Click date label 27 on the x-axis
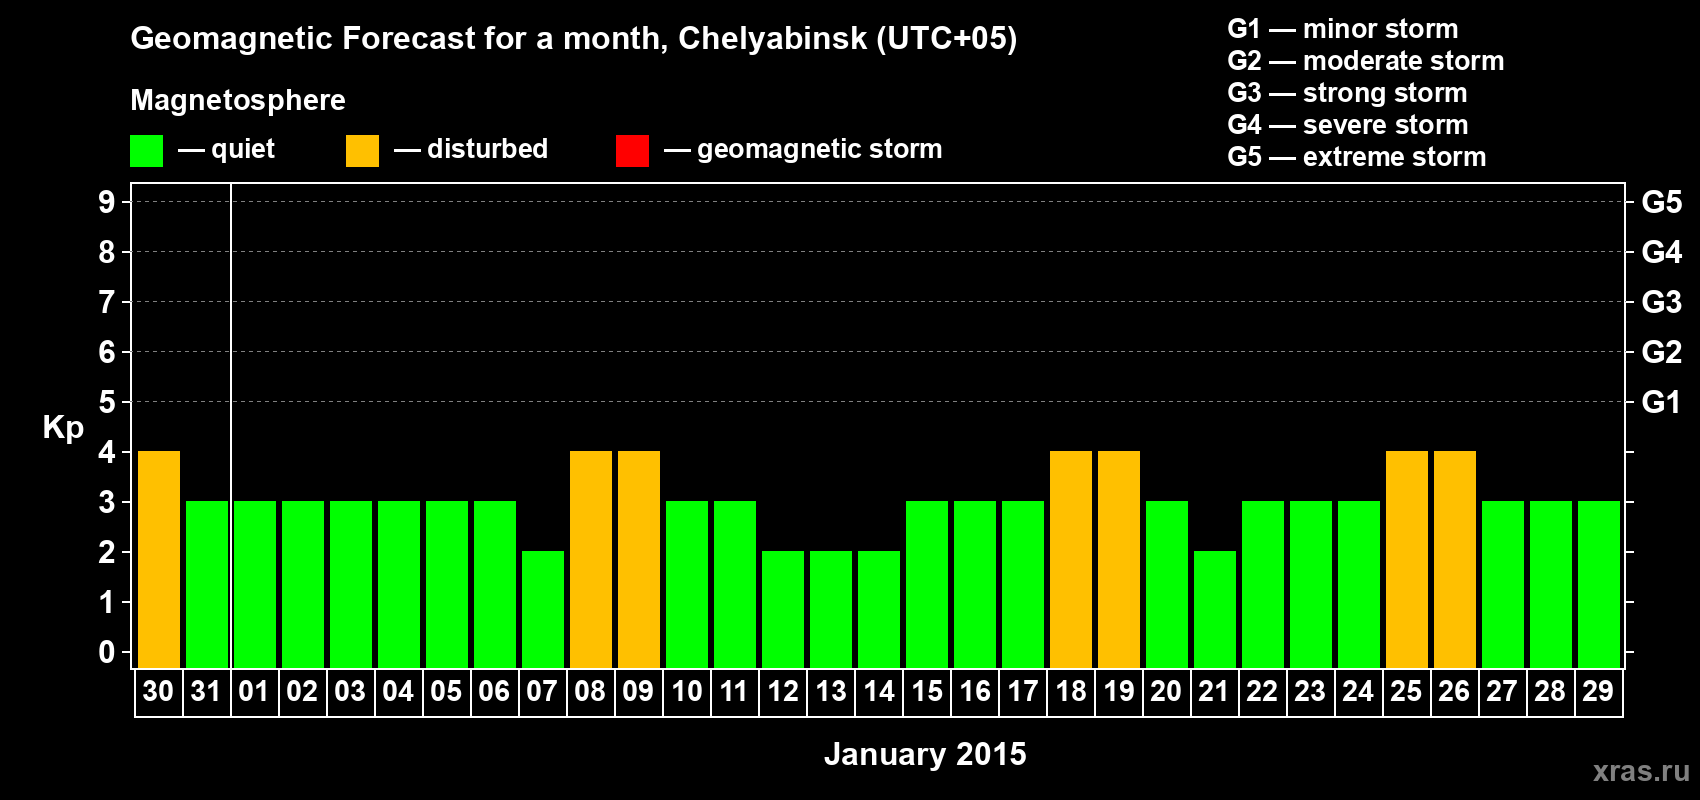1700x800 pixels. [x=1502, y=692]
